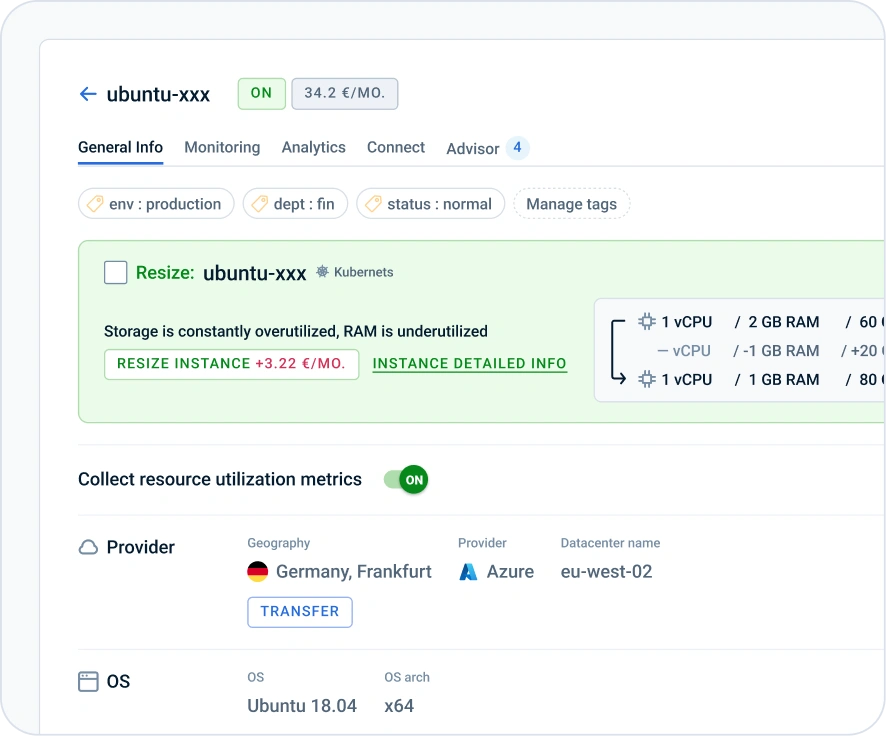Open the INSTANCE DETAILED INFO link

[470, 364]
